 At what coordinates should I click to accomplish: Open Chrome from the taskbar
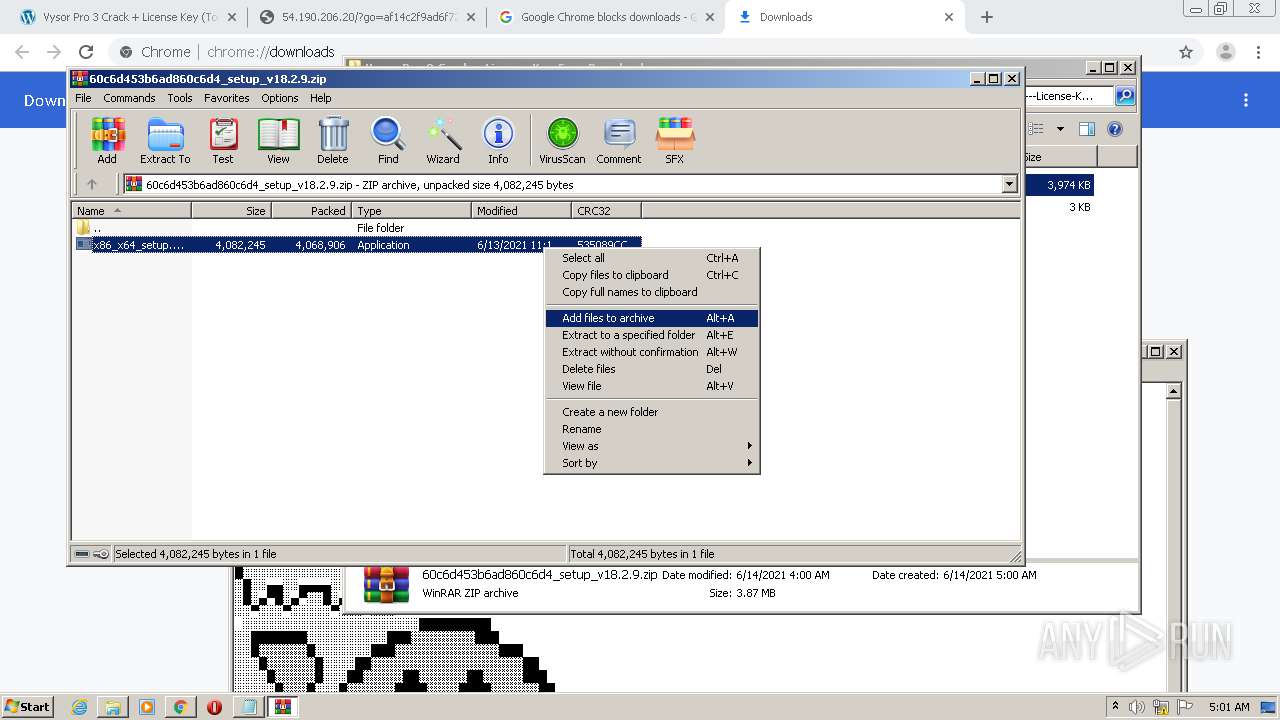tap(180, 707)
